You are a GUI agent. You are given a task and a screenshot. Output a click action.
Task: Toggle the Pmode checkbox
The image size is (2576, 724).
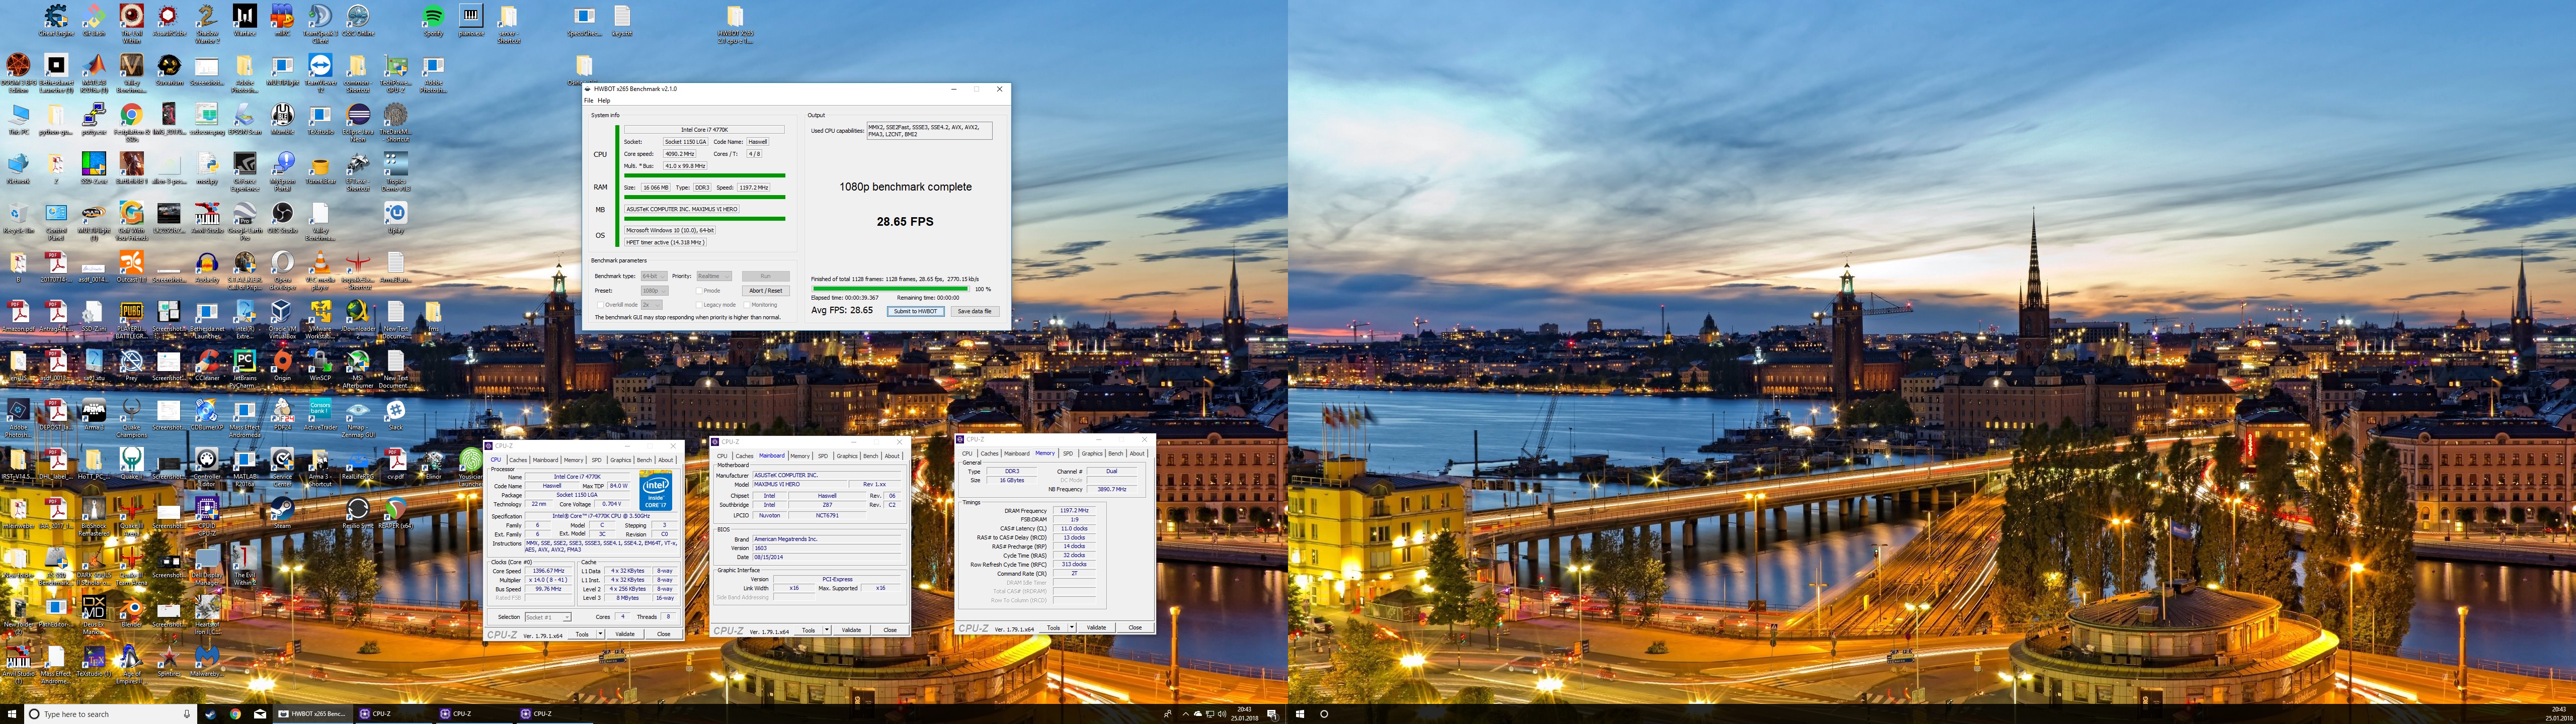(x=699, y=291)
